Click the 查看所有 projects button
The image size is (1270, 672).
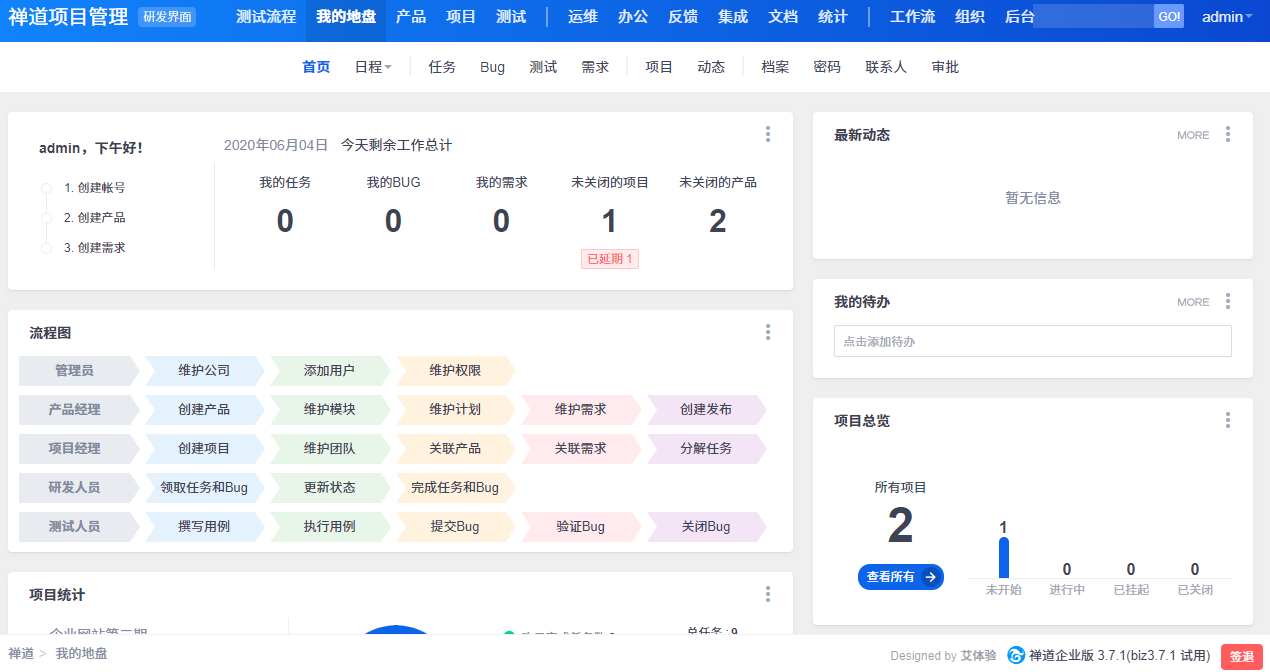[x=900, y=577]
